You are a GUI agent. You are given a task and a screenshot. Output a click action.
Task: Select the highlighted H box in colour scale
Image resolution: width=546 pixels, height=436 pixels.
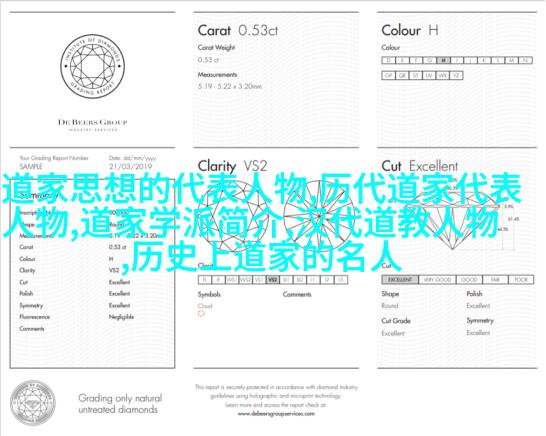click(443, 60)
